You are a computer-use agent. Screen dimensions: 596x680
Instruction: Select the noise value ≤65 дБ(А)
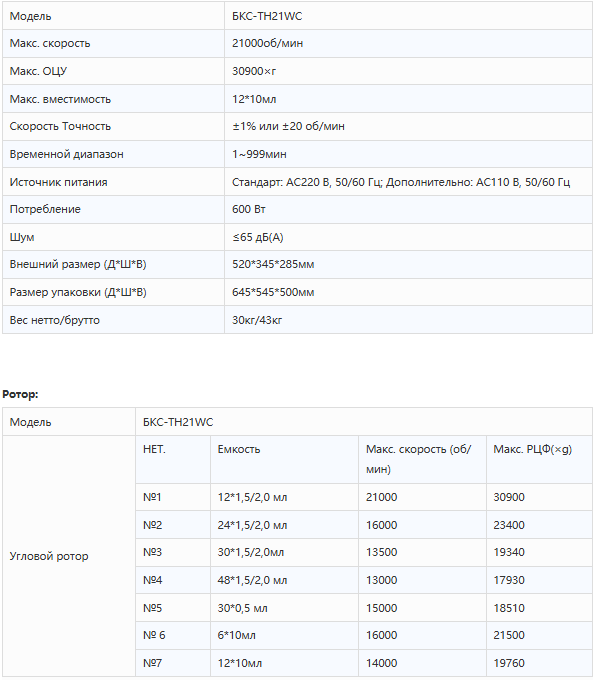(258, 237)
